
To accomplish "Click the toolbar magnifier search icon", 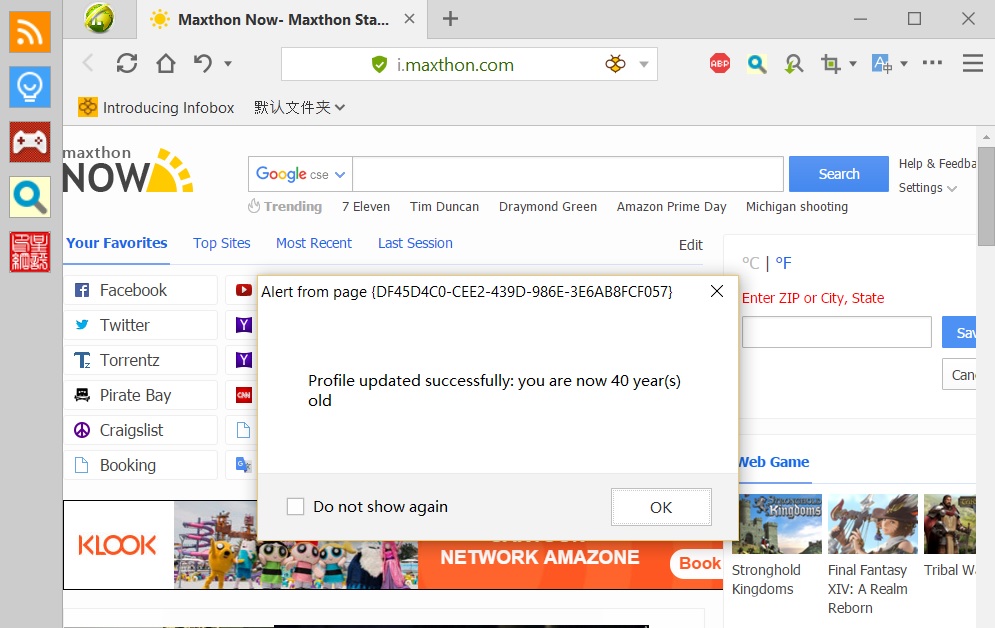I will coord(756,63).
